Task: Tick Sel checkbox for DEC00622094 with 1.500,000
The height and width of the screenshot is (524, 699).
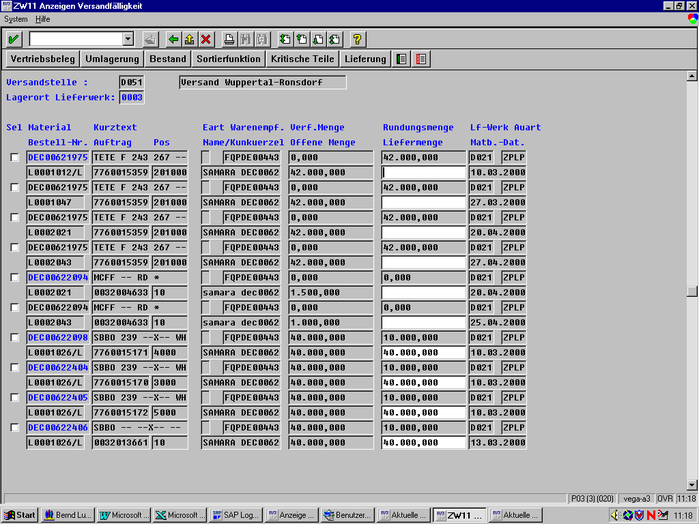Action: [15, 277]
